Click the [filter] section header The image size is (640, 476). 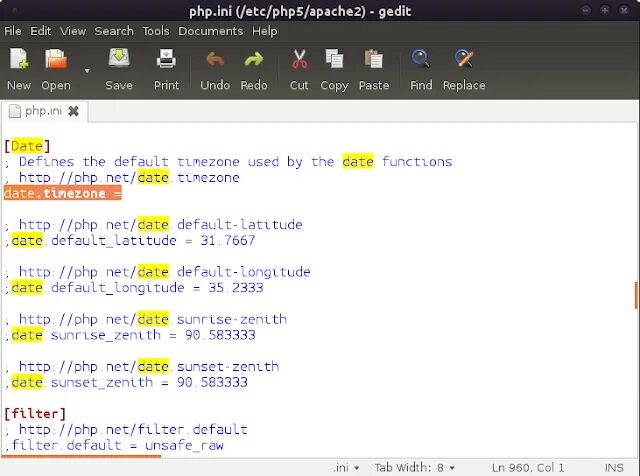coord(35,414)
